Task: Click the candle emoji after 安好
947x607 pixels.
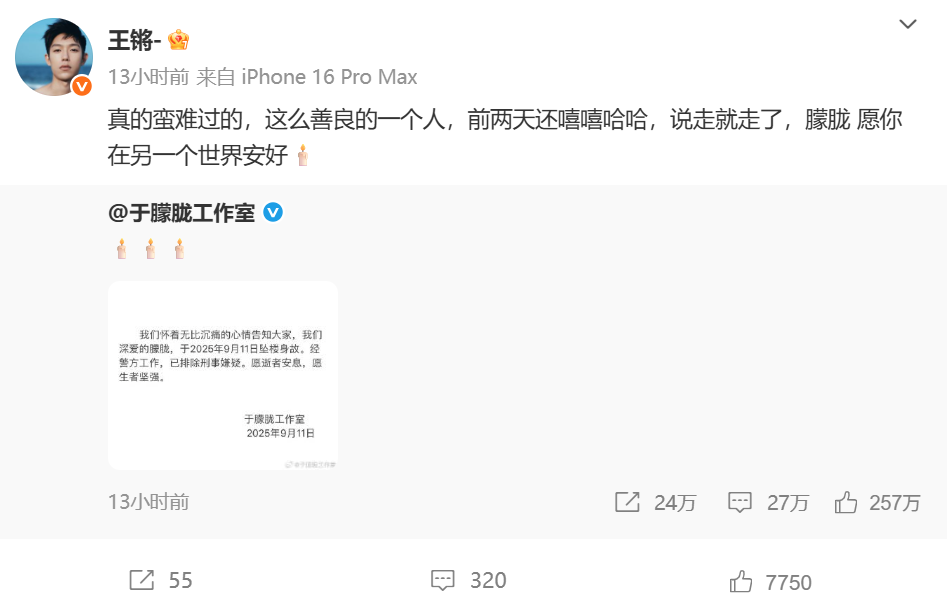Action: pos(303,155)
